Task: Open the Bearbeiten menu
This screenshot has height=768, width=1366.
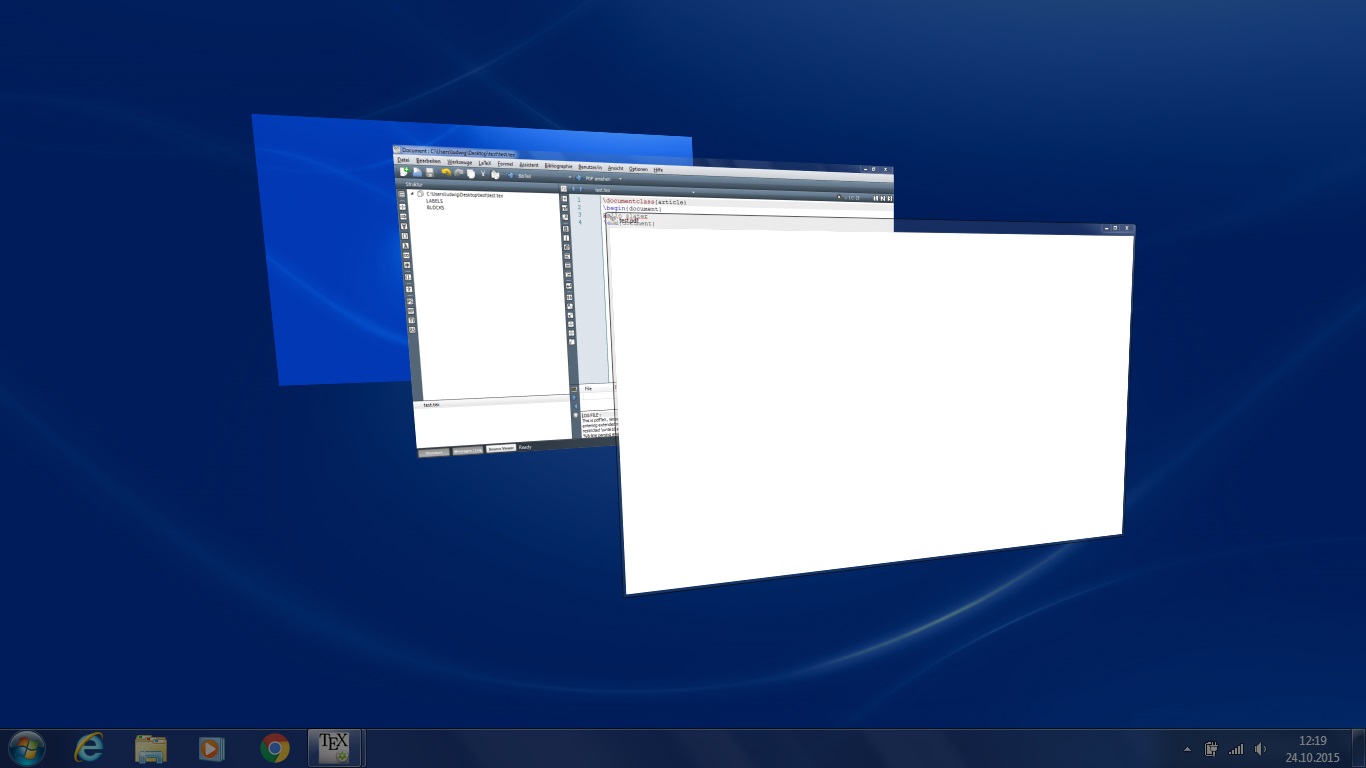Action: tap(428, 161)
